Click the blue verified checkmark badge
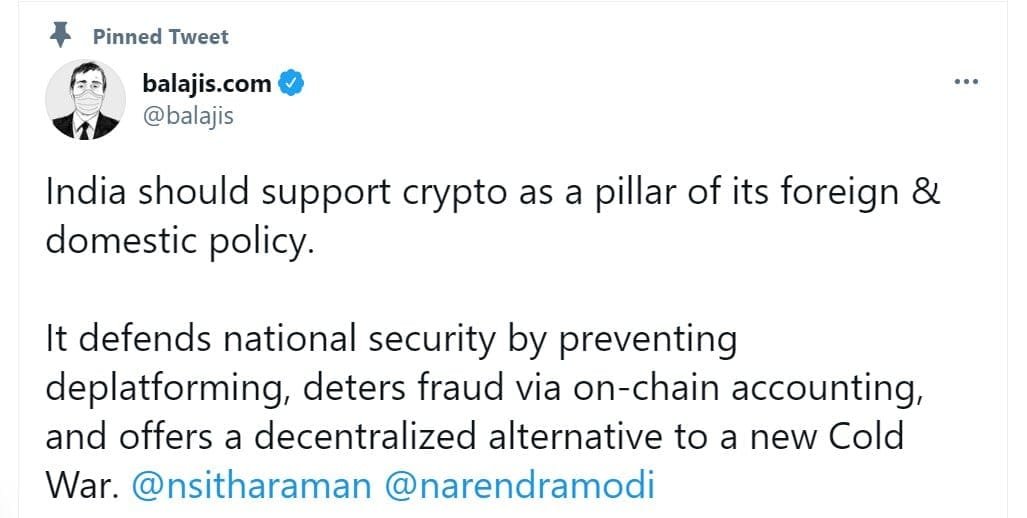1027x518 pixels. click(291, 84)
